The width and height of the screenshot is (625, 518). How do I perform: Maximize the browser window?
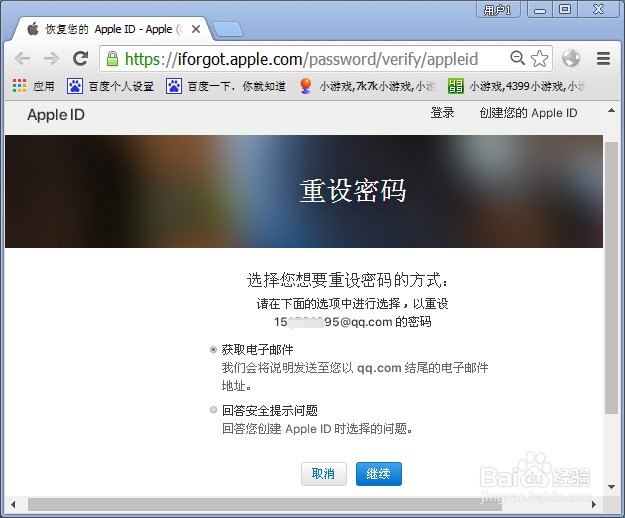tap(565, 10)
